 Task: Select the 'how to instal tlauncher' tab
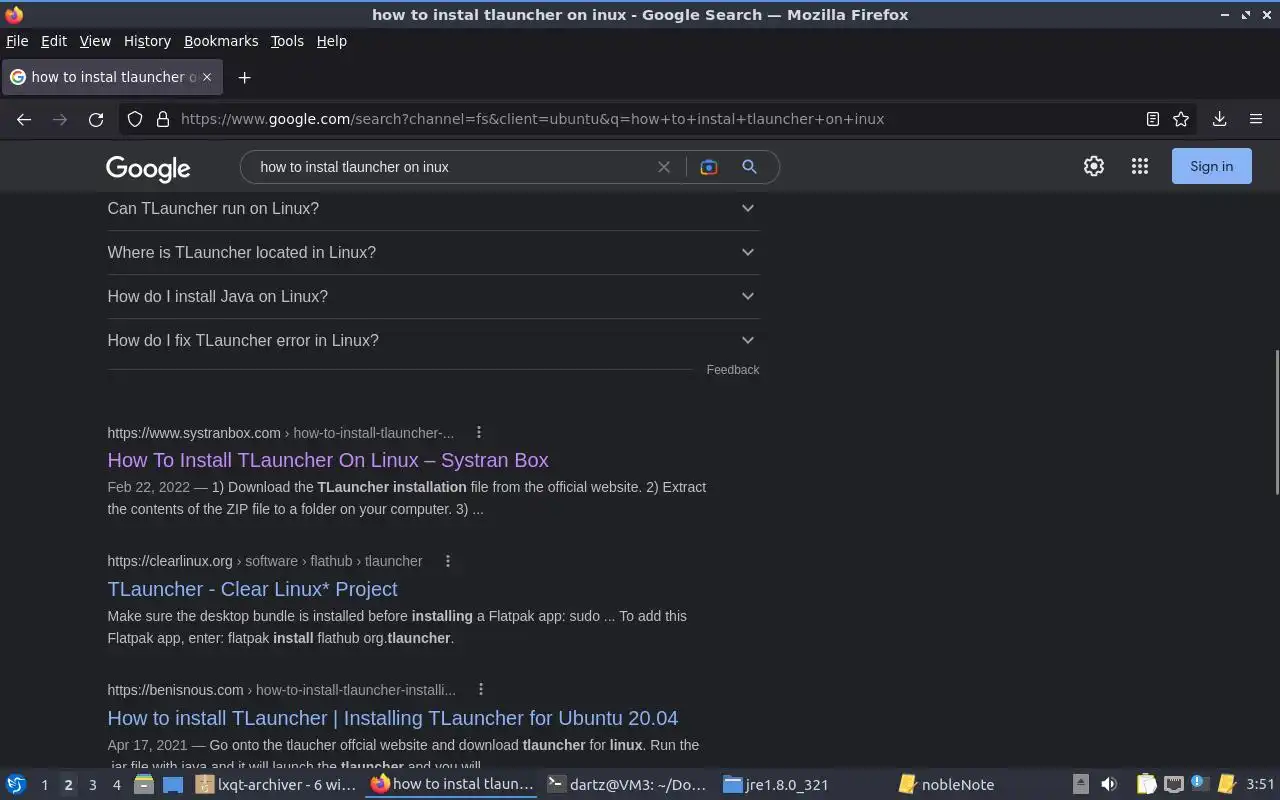111,77
